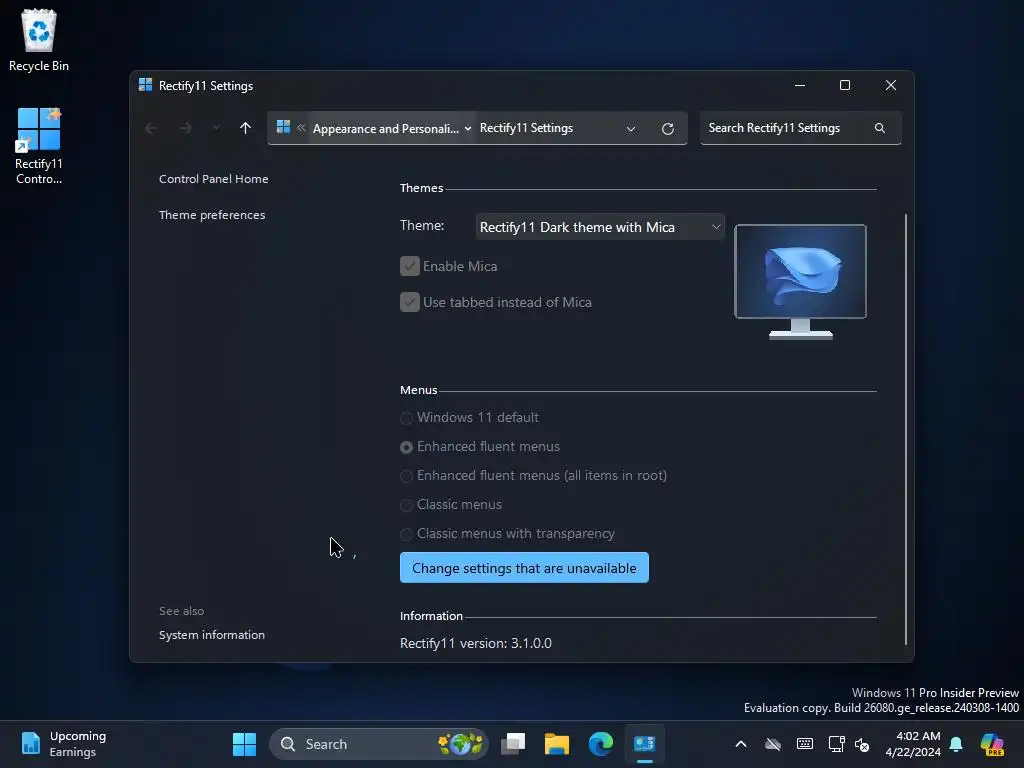Click the network display tray icon
Image resolution: width=1024 pixels, height=768 pixels.
[x=836, y=744]
